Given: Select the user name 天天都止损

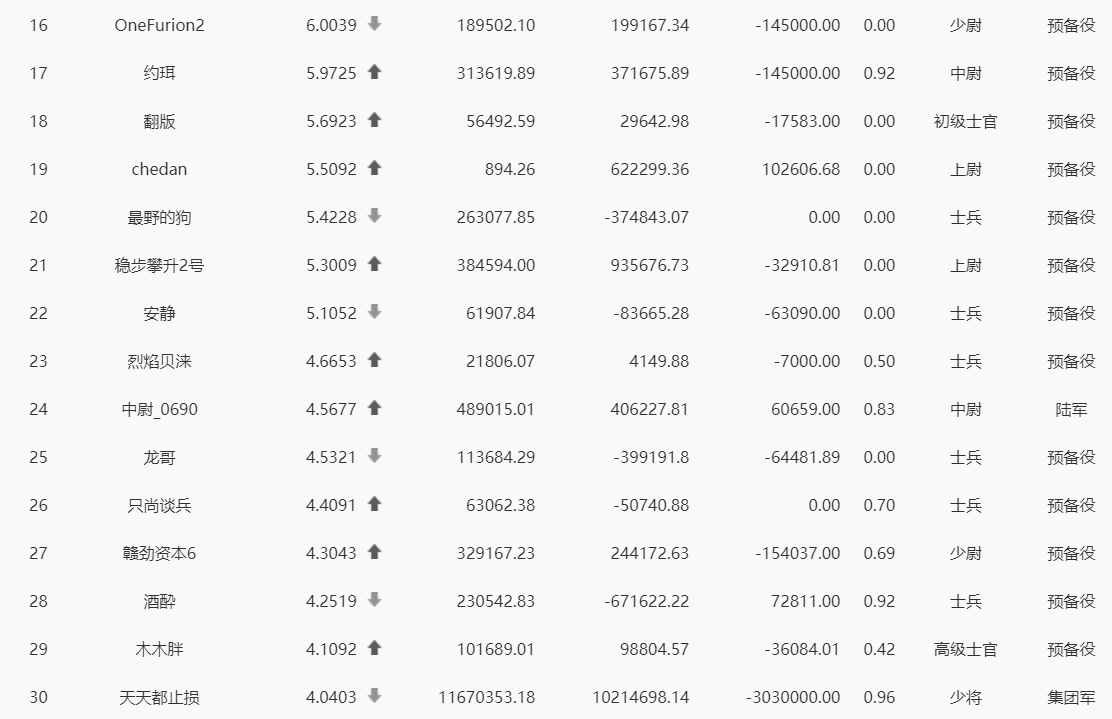Looking at the screenshot, I should click(160, 698).
